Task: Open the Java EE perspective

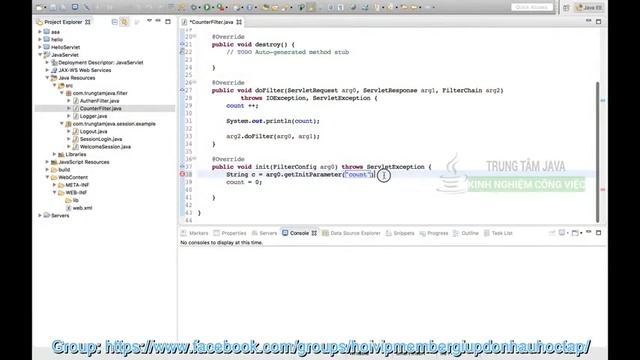Action: pyautogui.click(x=589, y=7)
